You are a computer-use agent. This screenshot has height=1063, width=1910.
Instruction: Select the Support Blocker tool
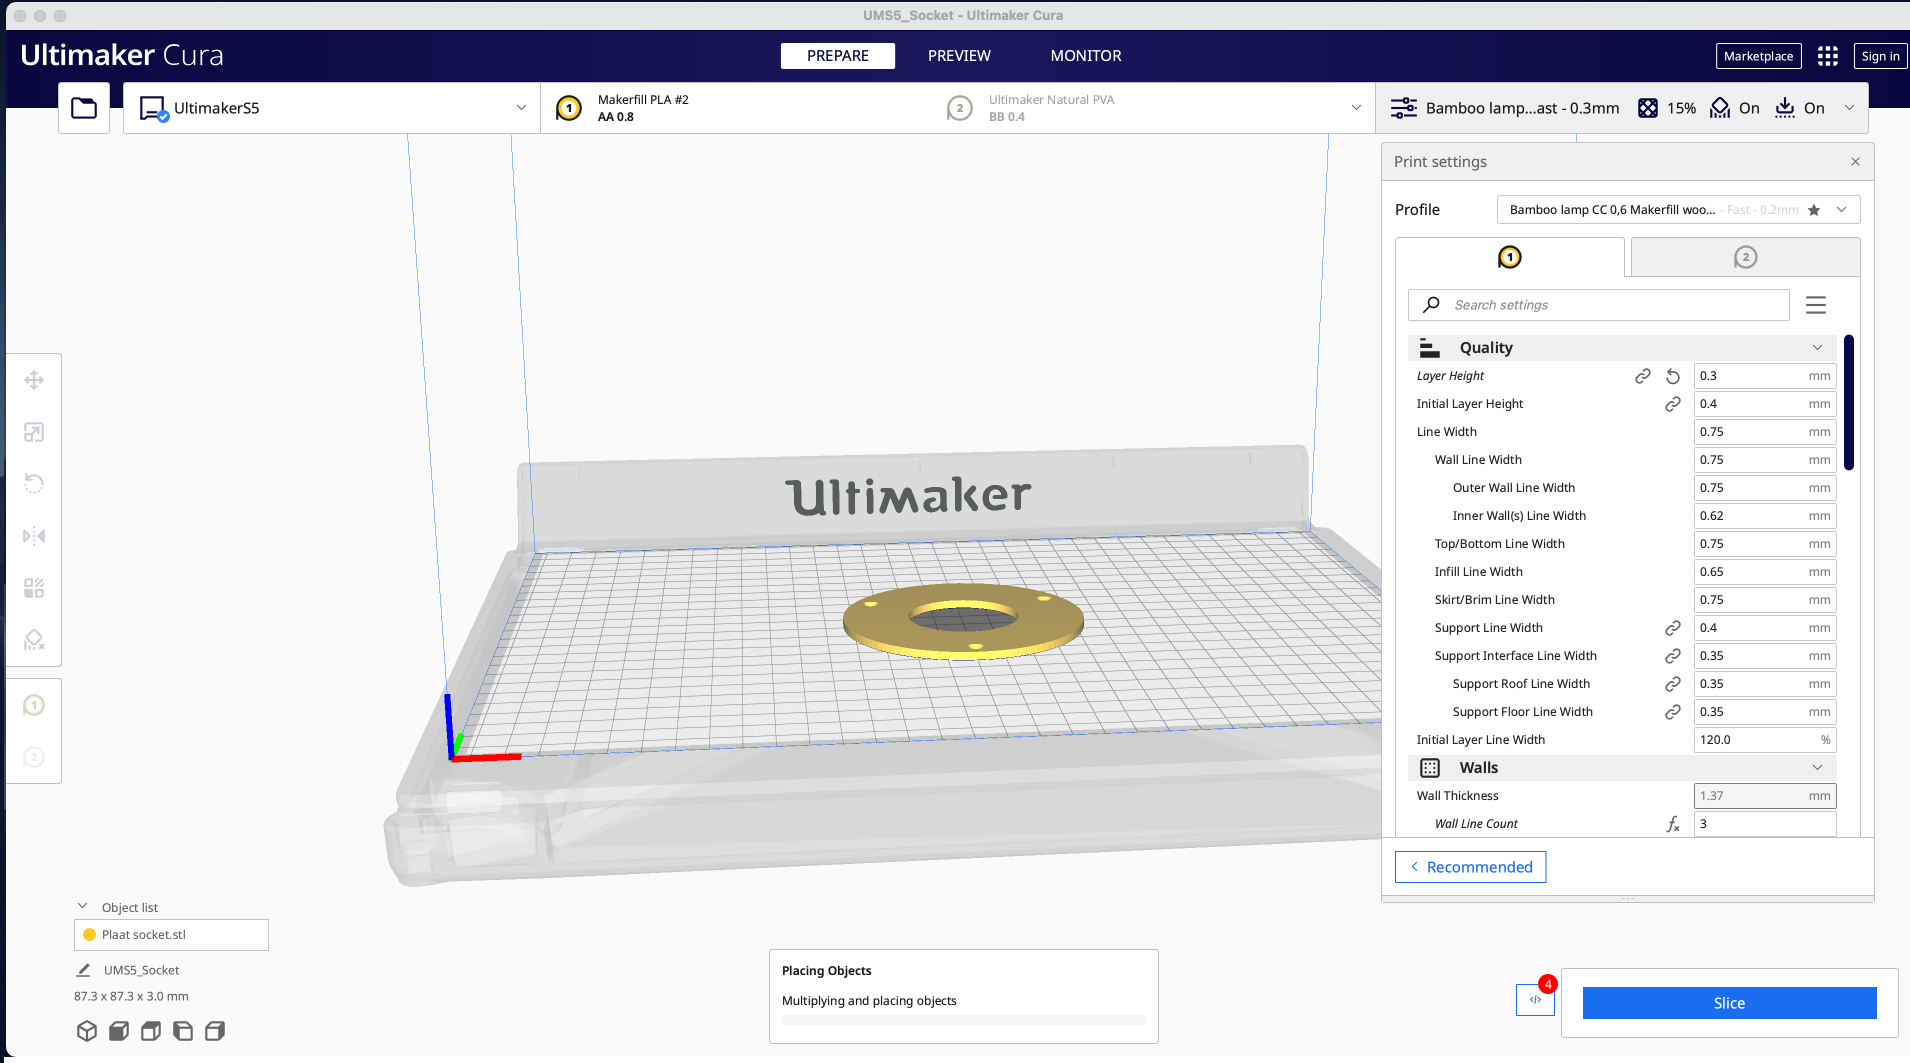(34, 640)
